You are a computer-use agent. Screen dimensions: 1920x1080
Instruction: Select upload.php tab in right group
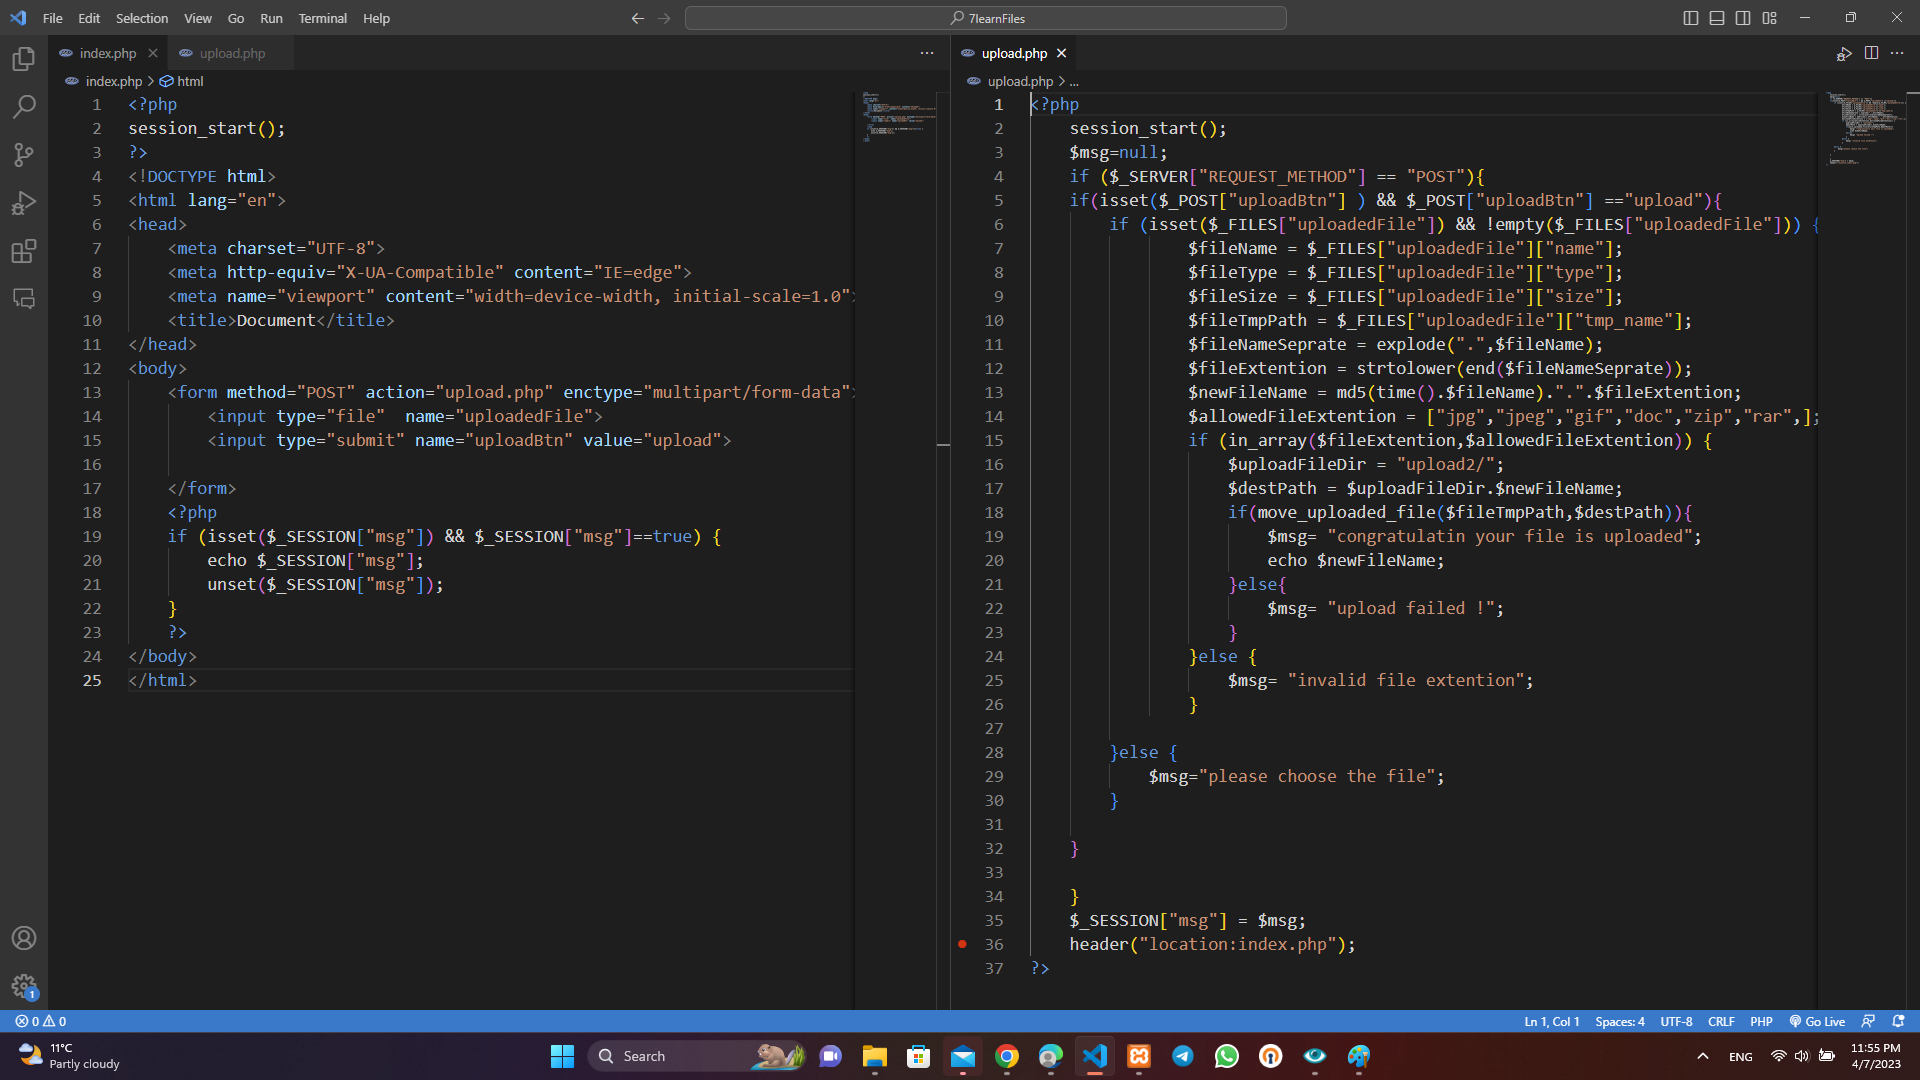click(x=1014, y=53)
